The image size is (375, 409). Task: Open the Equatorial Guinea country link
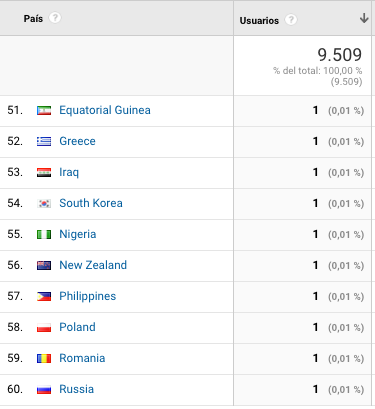[105, 110]
